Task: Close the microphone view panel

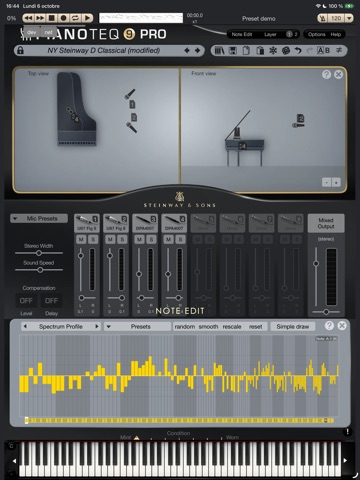Action: pos(338,74)
